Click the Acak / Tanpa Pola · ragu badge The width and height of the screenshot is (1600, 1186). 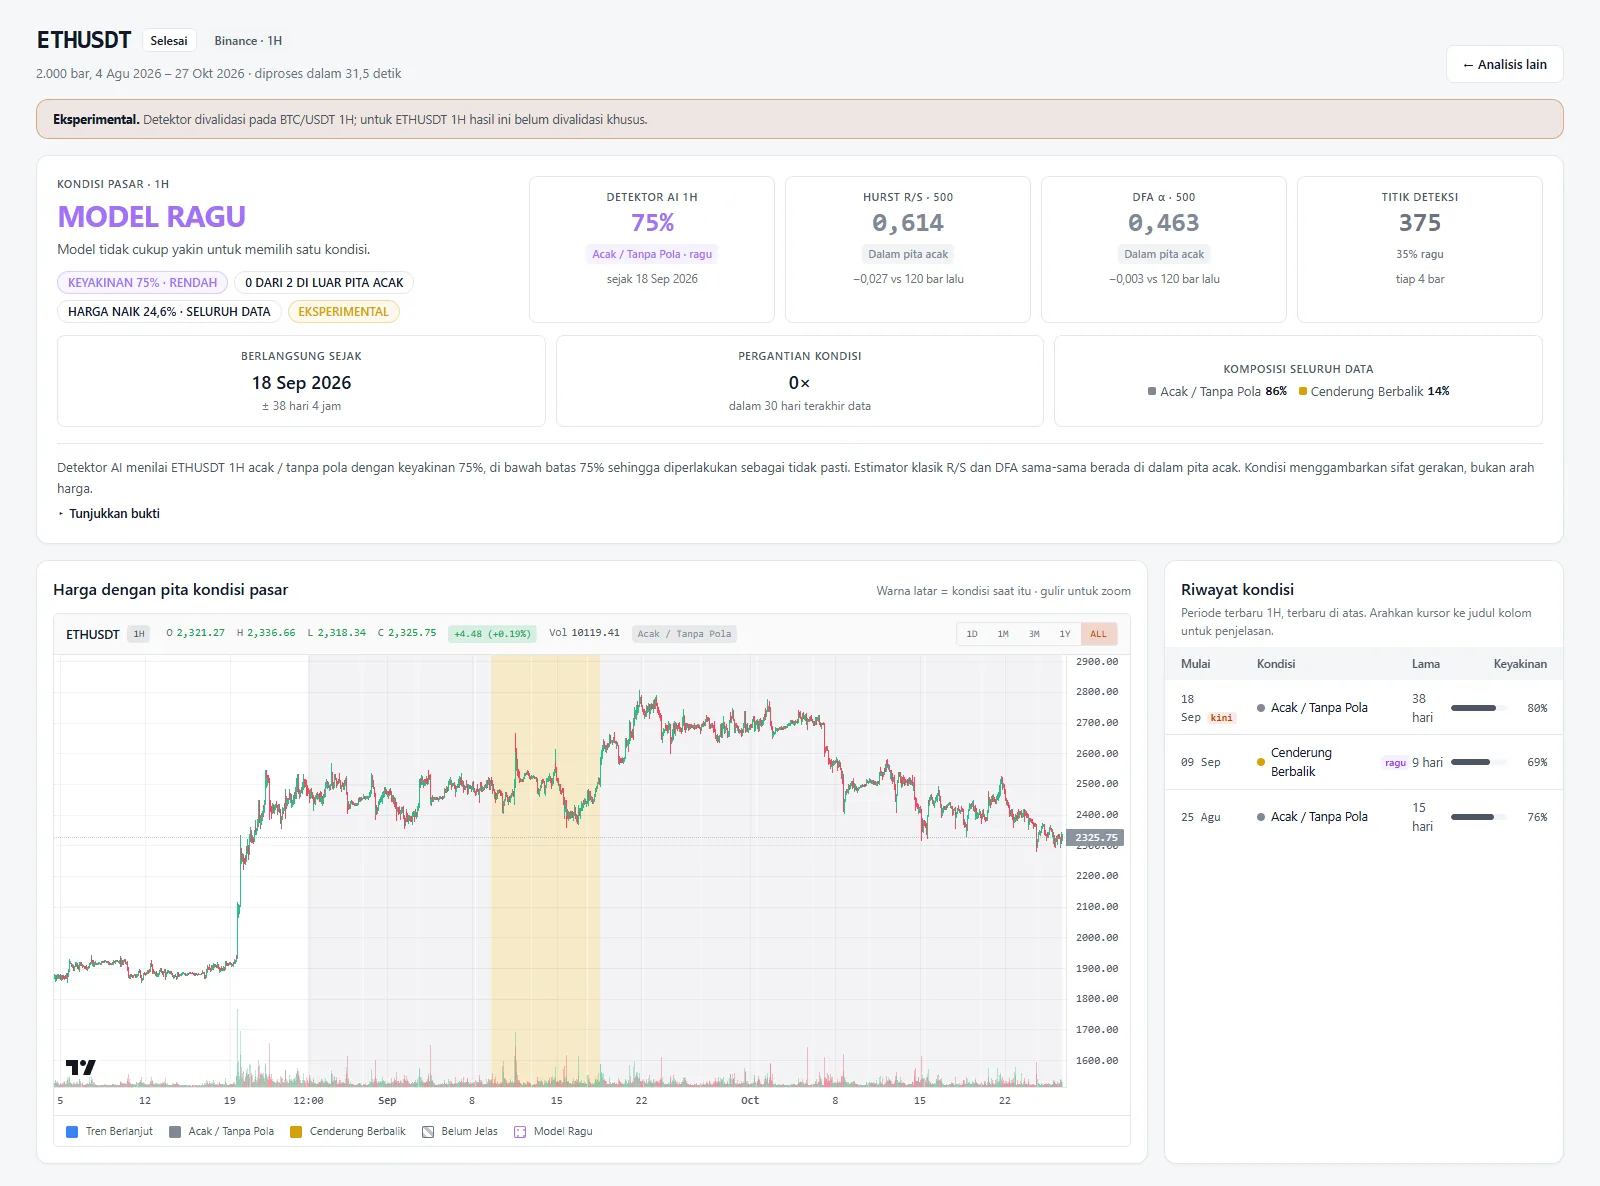652,254
